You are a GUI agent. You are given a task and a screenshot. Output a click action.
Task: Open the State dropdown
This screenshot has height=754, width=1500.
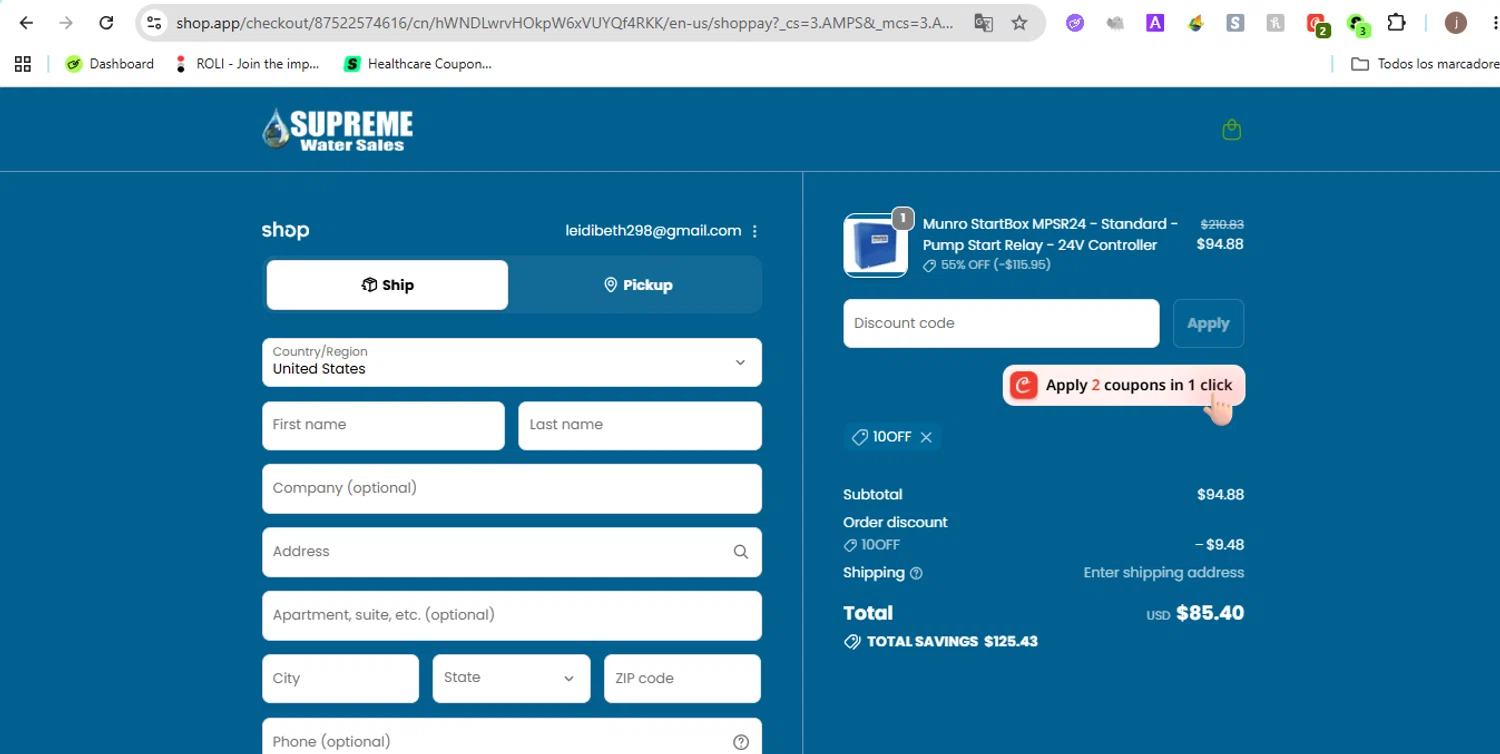point(511,679)
